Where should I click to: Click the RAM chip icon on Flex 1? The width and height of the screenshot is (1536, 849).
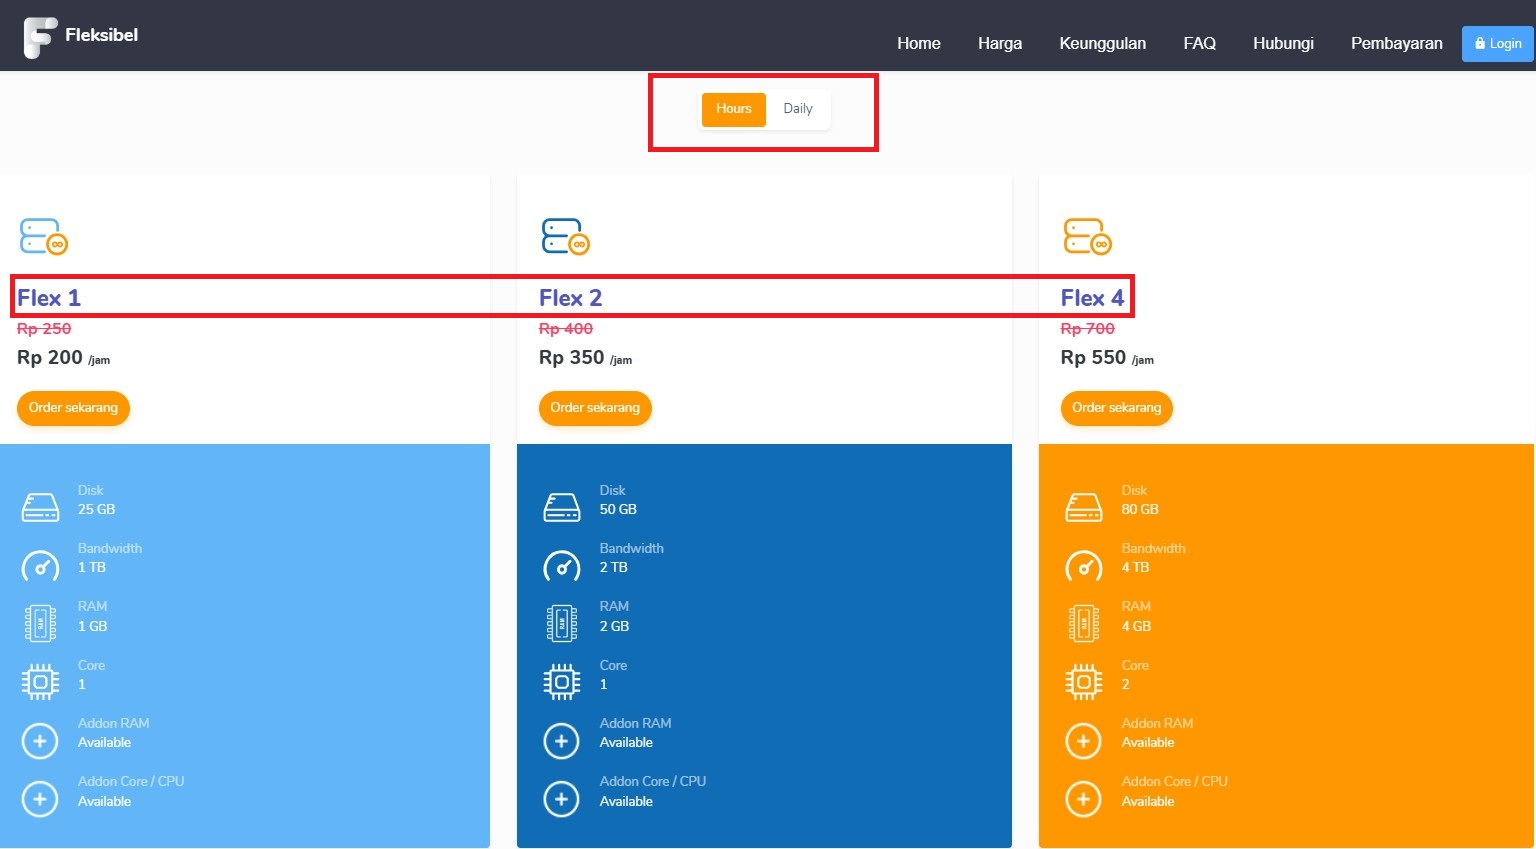(40, 621)
